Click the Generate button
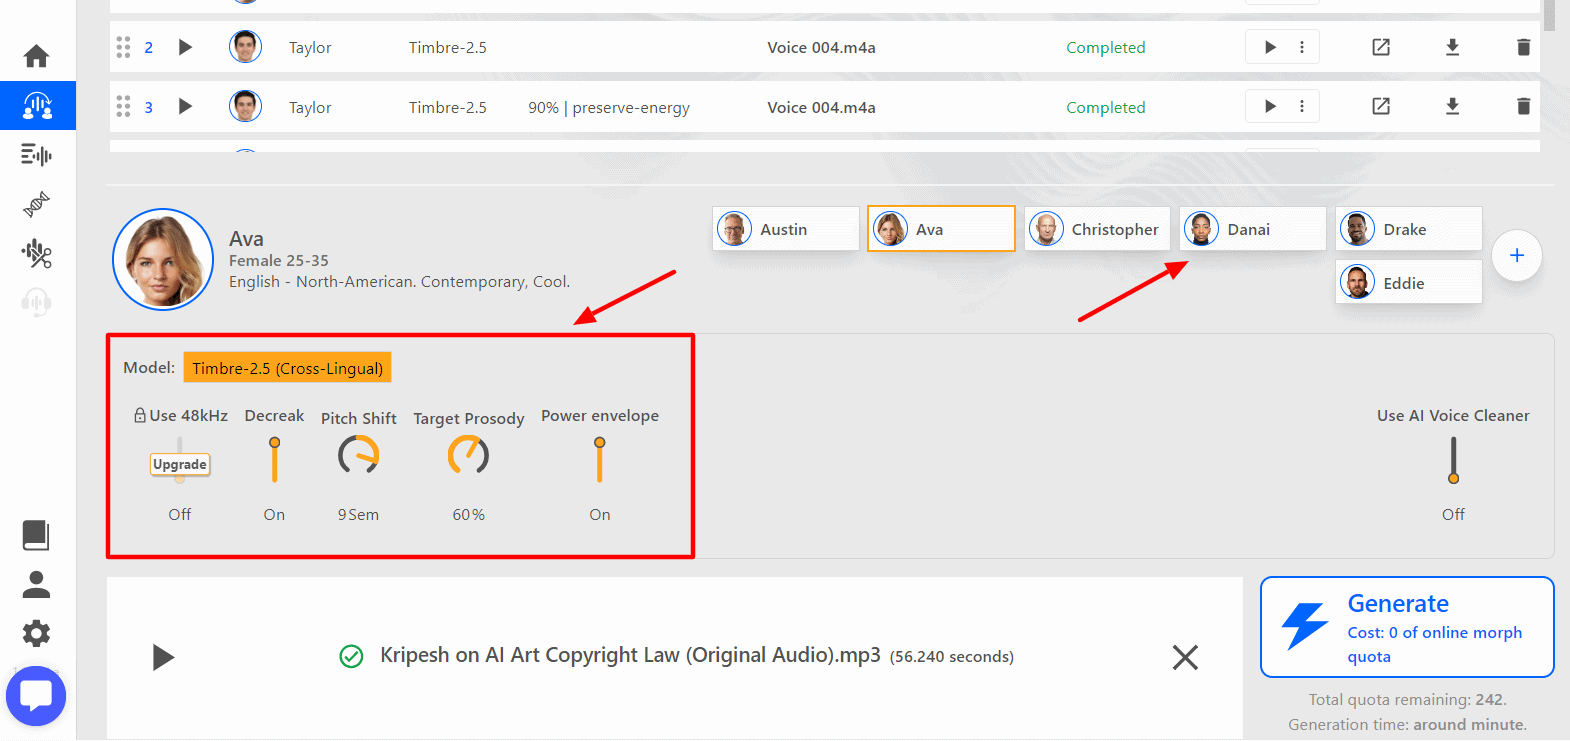This screenshot has width=1570, height=741. 1406,627
